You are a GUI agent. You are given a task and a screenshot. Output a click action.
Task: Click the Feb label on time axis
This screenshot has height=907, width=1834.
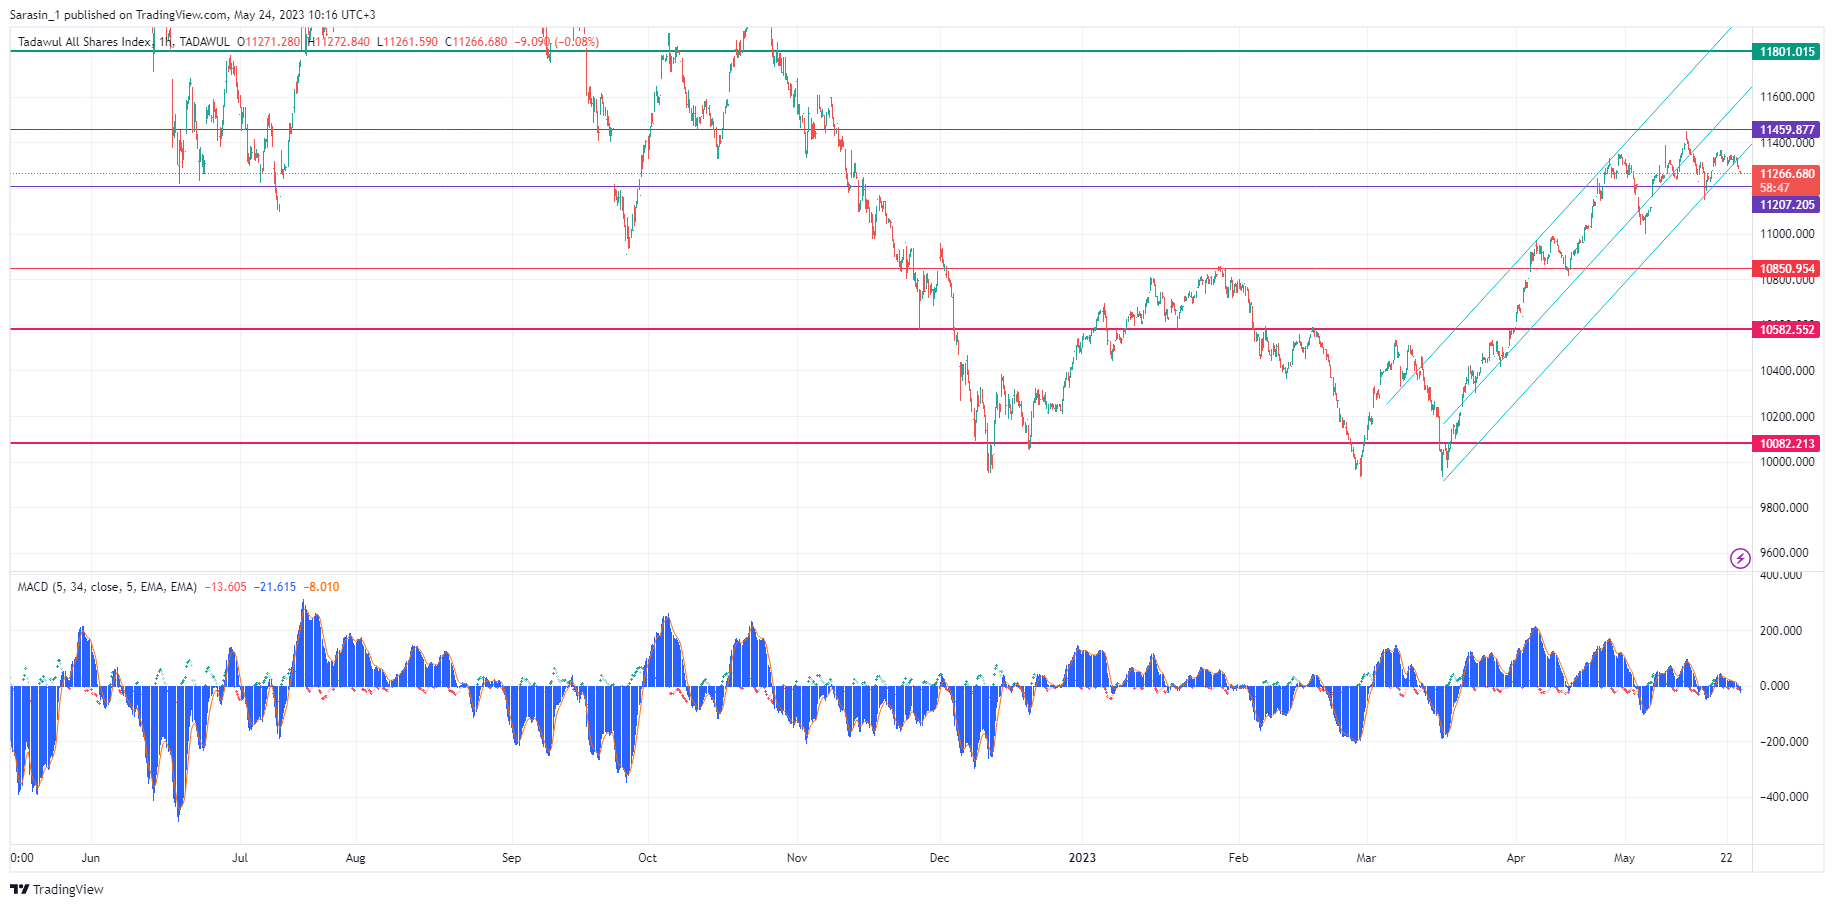tap(1238, 858)
